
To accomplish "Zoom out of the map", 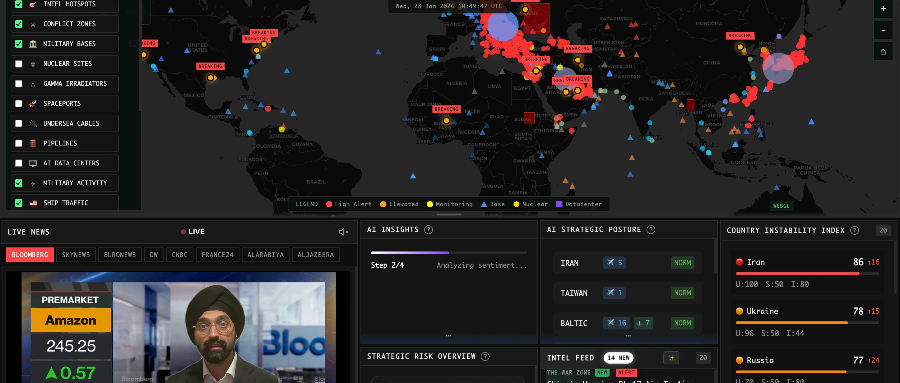I will point(883,30).
